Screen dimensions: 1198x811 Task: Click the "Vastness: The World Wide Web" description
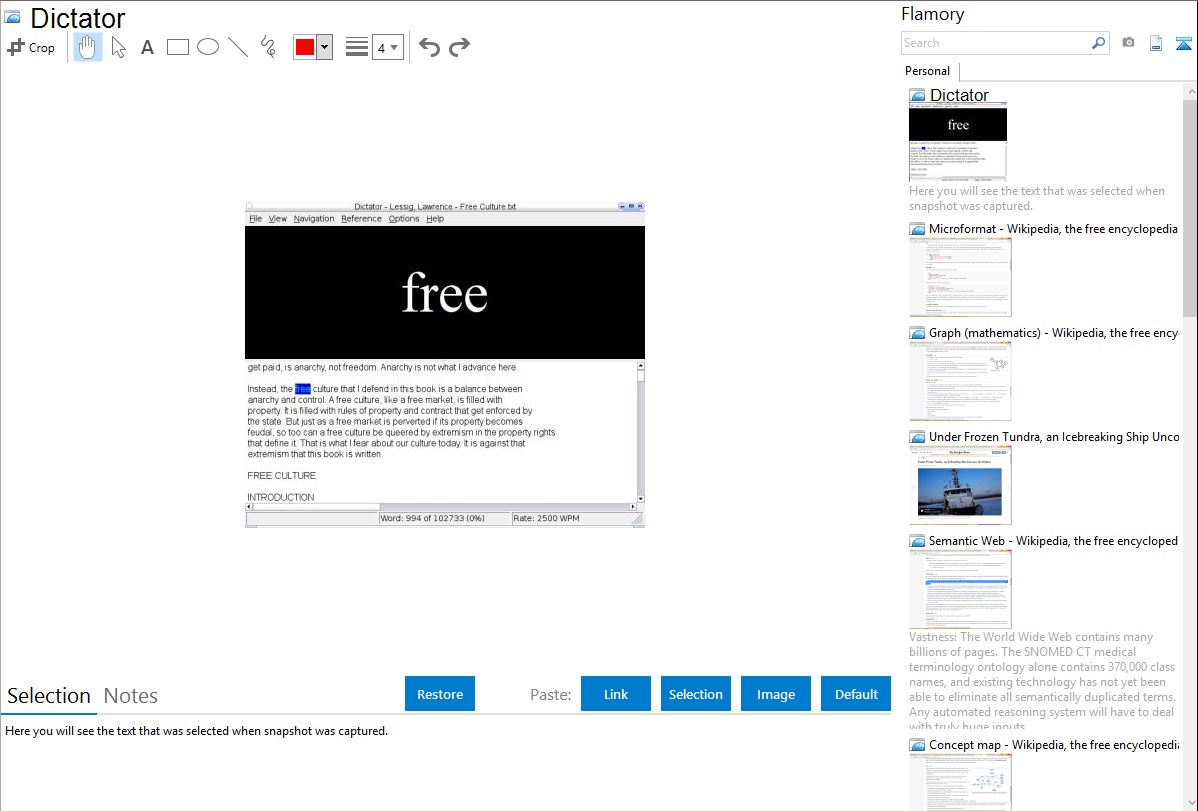(x=1042, y=681)
